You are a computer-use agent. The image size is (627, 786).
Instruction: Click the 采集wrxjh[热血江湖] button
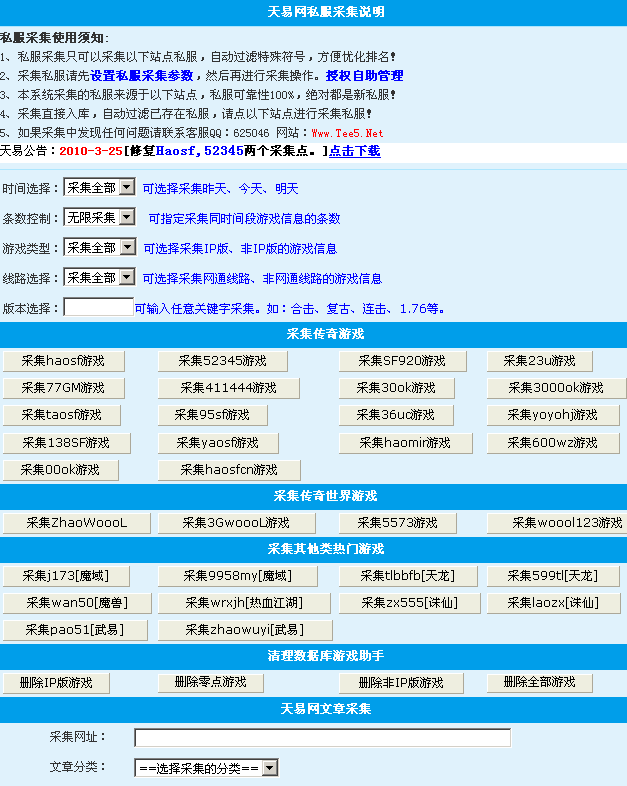244,603
